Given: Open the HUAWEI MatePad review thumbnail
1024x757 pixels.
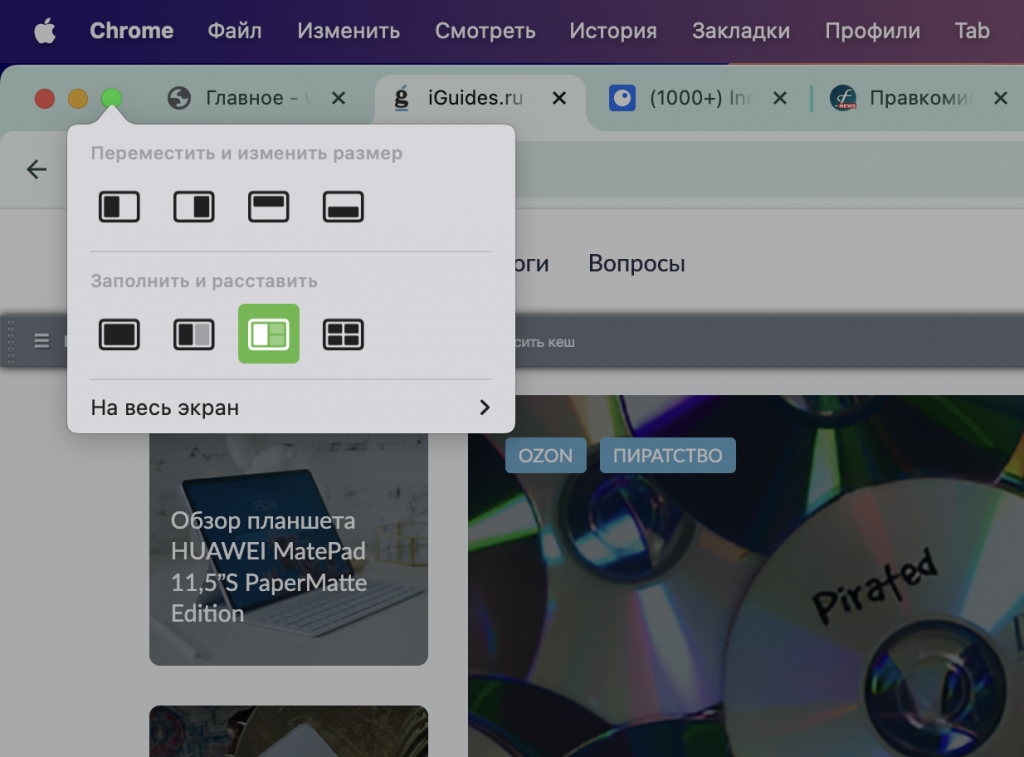Looking at the screenshot, I should coord(288,549).
